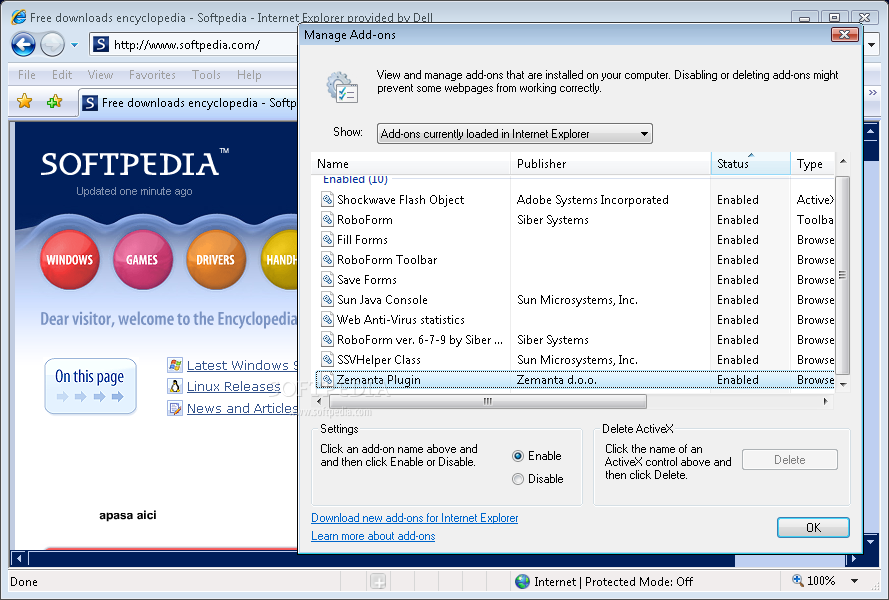Click the Favorites Center star icon

(24, 102)
